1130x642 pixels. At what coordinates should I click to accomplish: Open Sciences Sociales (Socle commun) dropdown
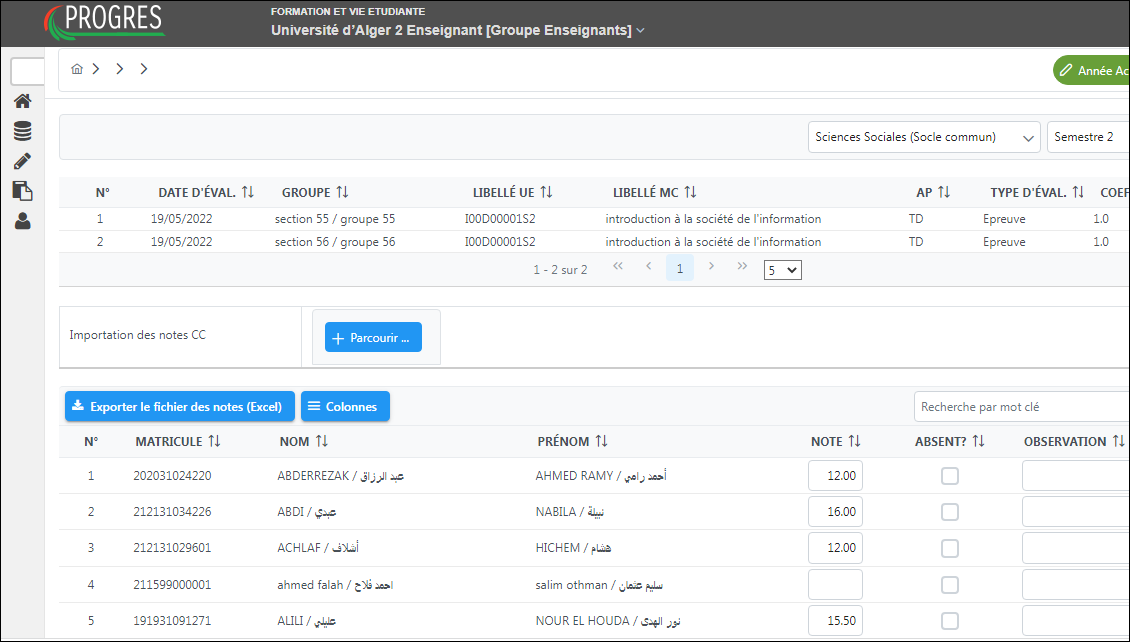coord(924,138)
